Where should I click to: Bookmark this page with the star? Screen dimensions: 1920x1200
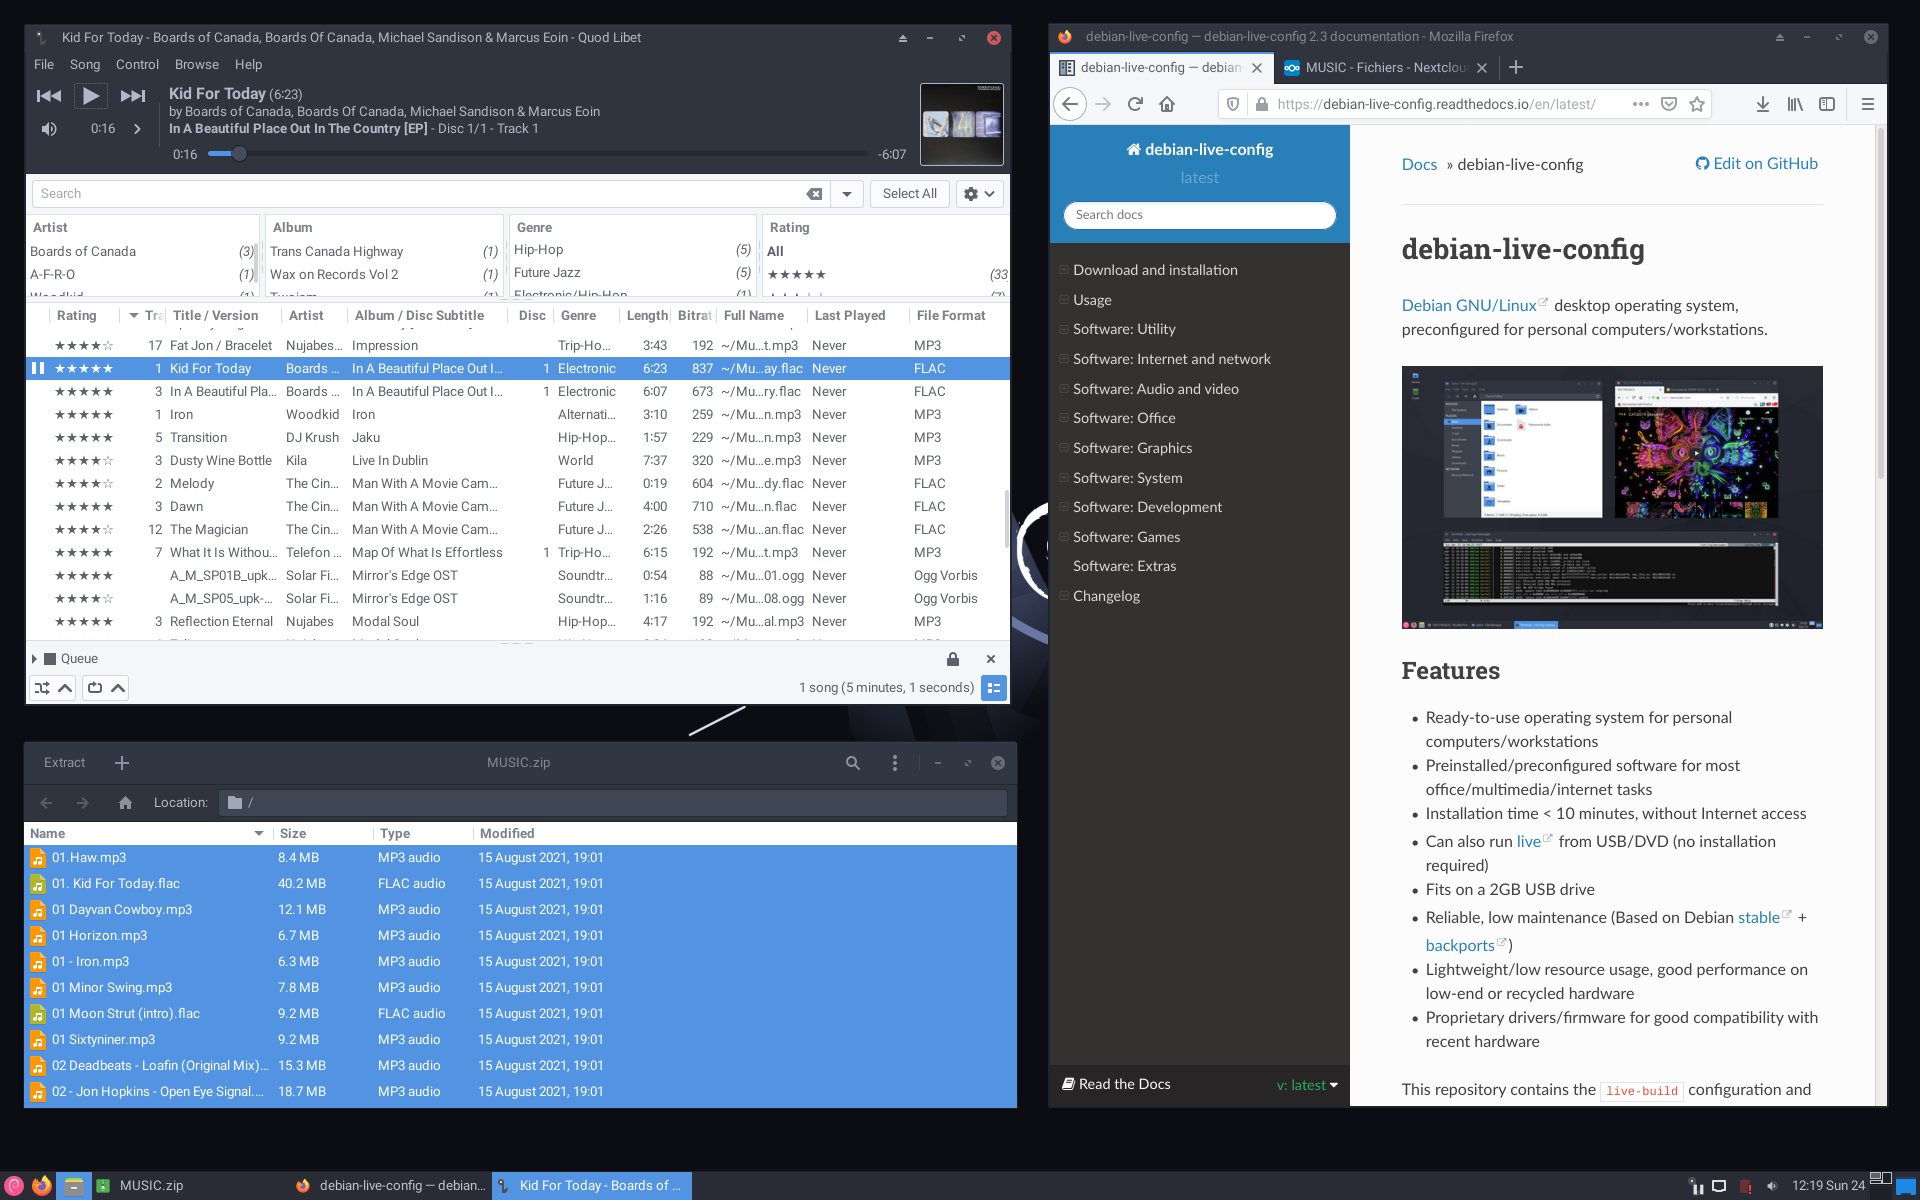1697,104
